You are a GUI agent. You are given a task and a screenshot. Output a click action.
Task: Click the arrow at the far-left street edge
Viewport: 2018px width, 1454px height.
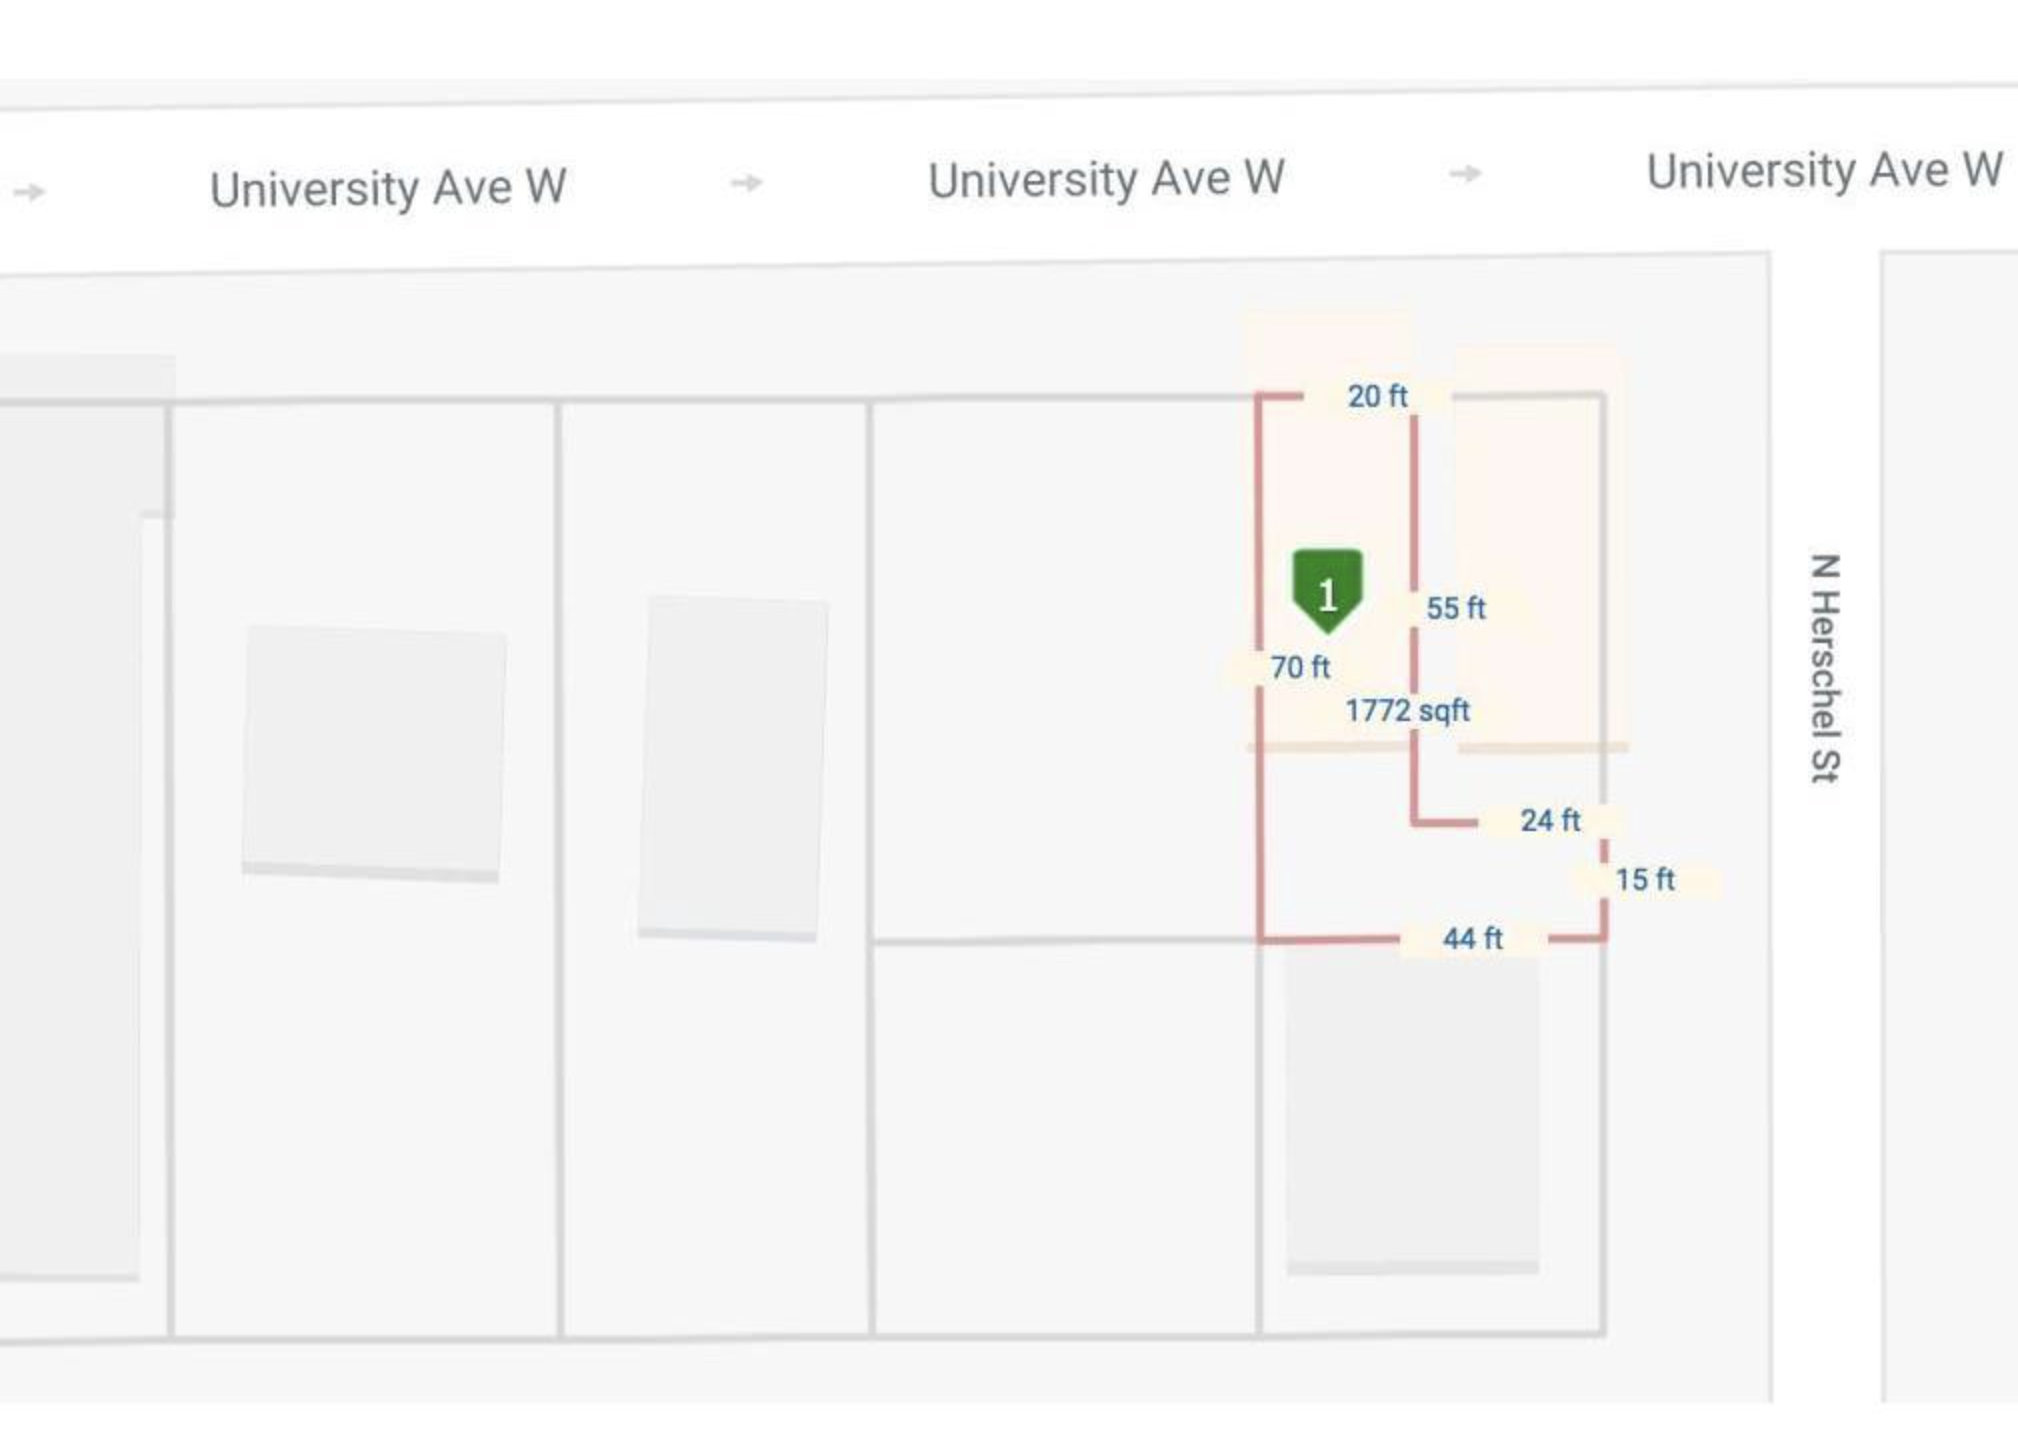[30, 191]
